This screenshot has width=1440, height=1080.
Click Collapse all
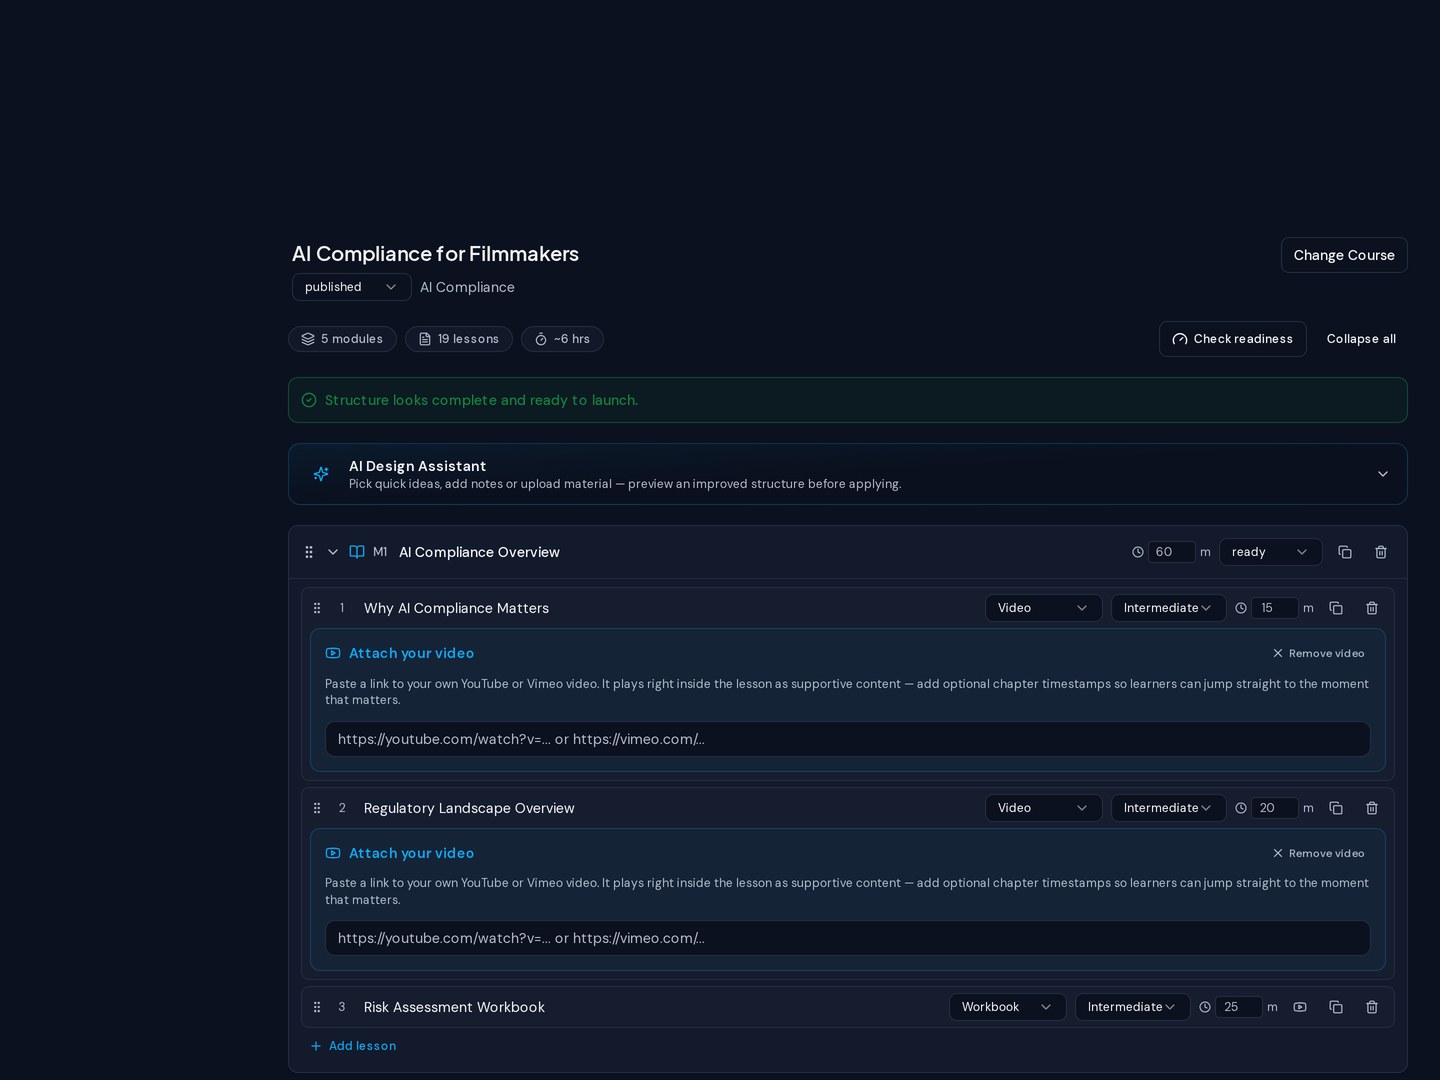[x=1361, y=339]
